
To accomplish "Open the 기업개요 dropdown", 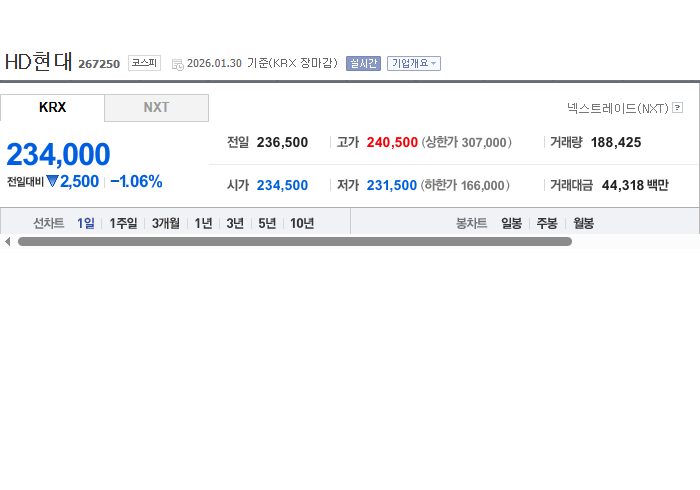I will coord(414,63).
